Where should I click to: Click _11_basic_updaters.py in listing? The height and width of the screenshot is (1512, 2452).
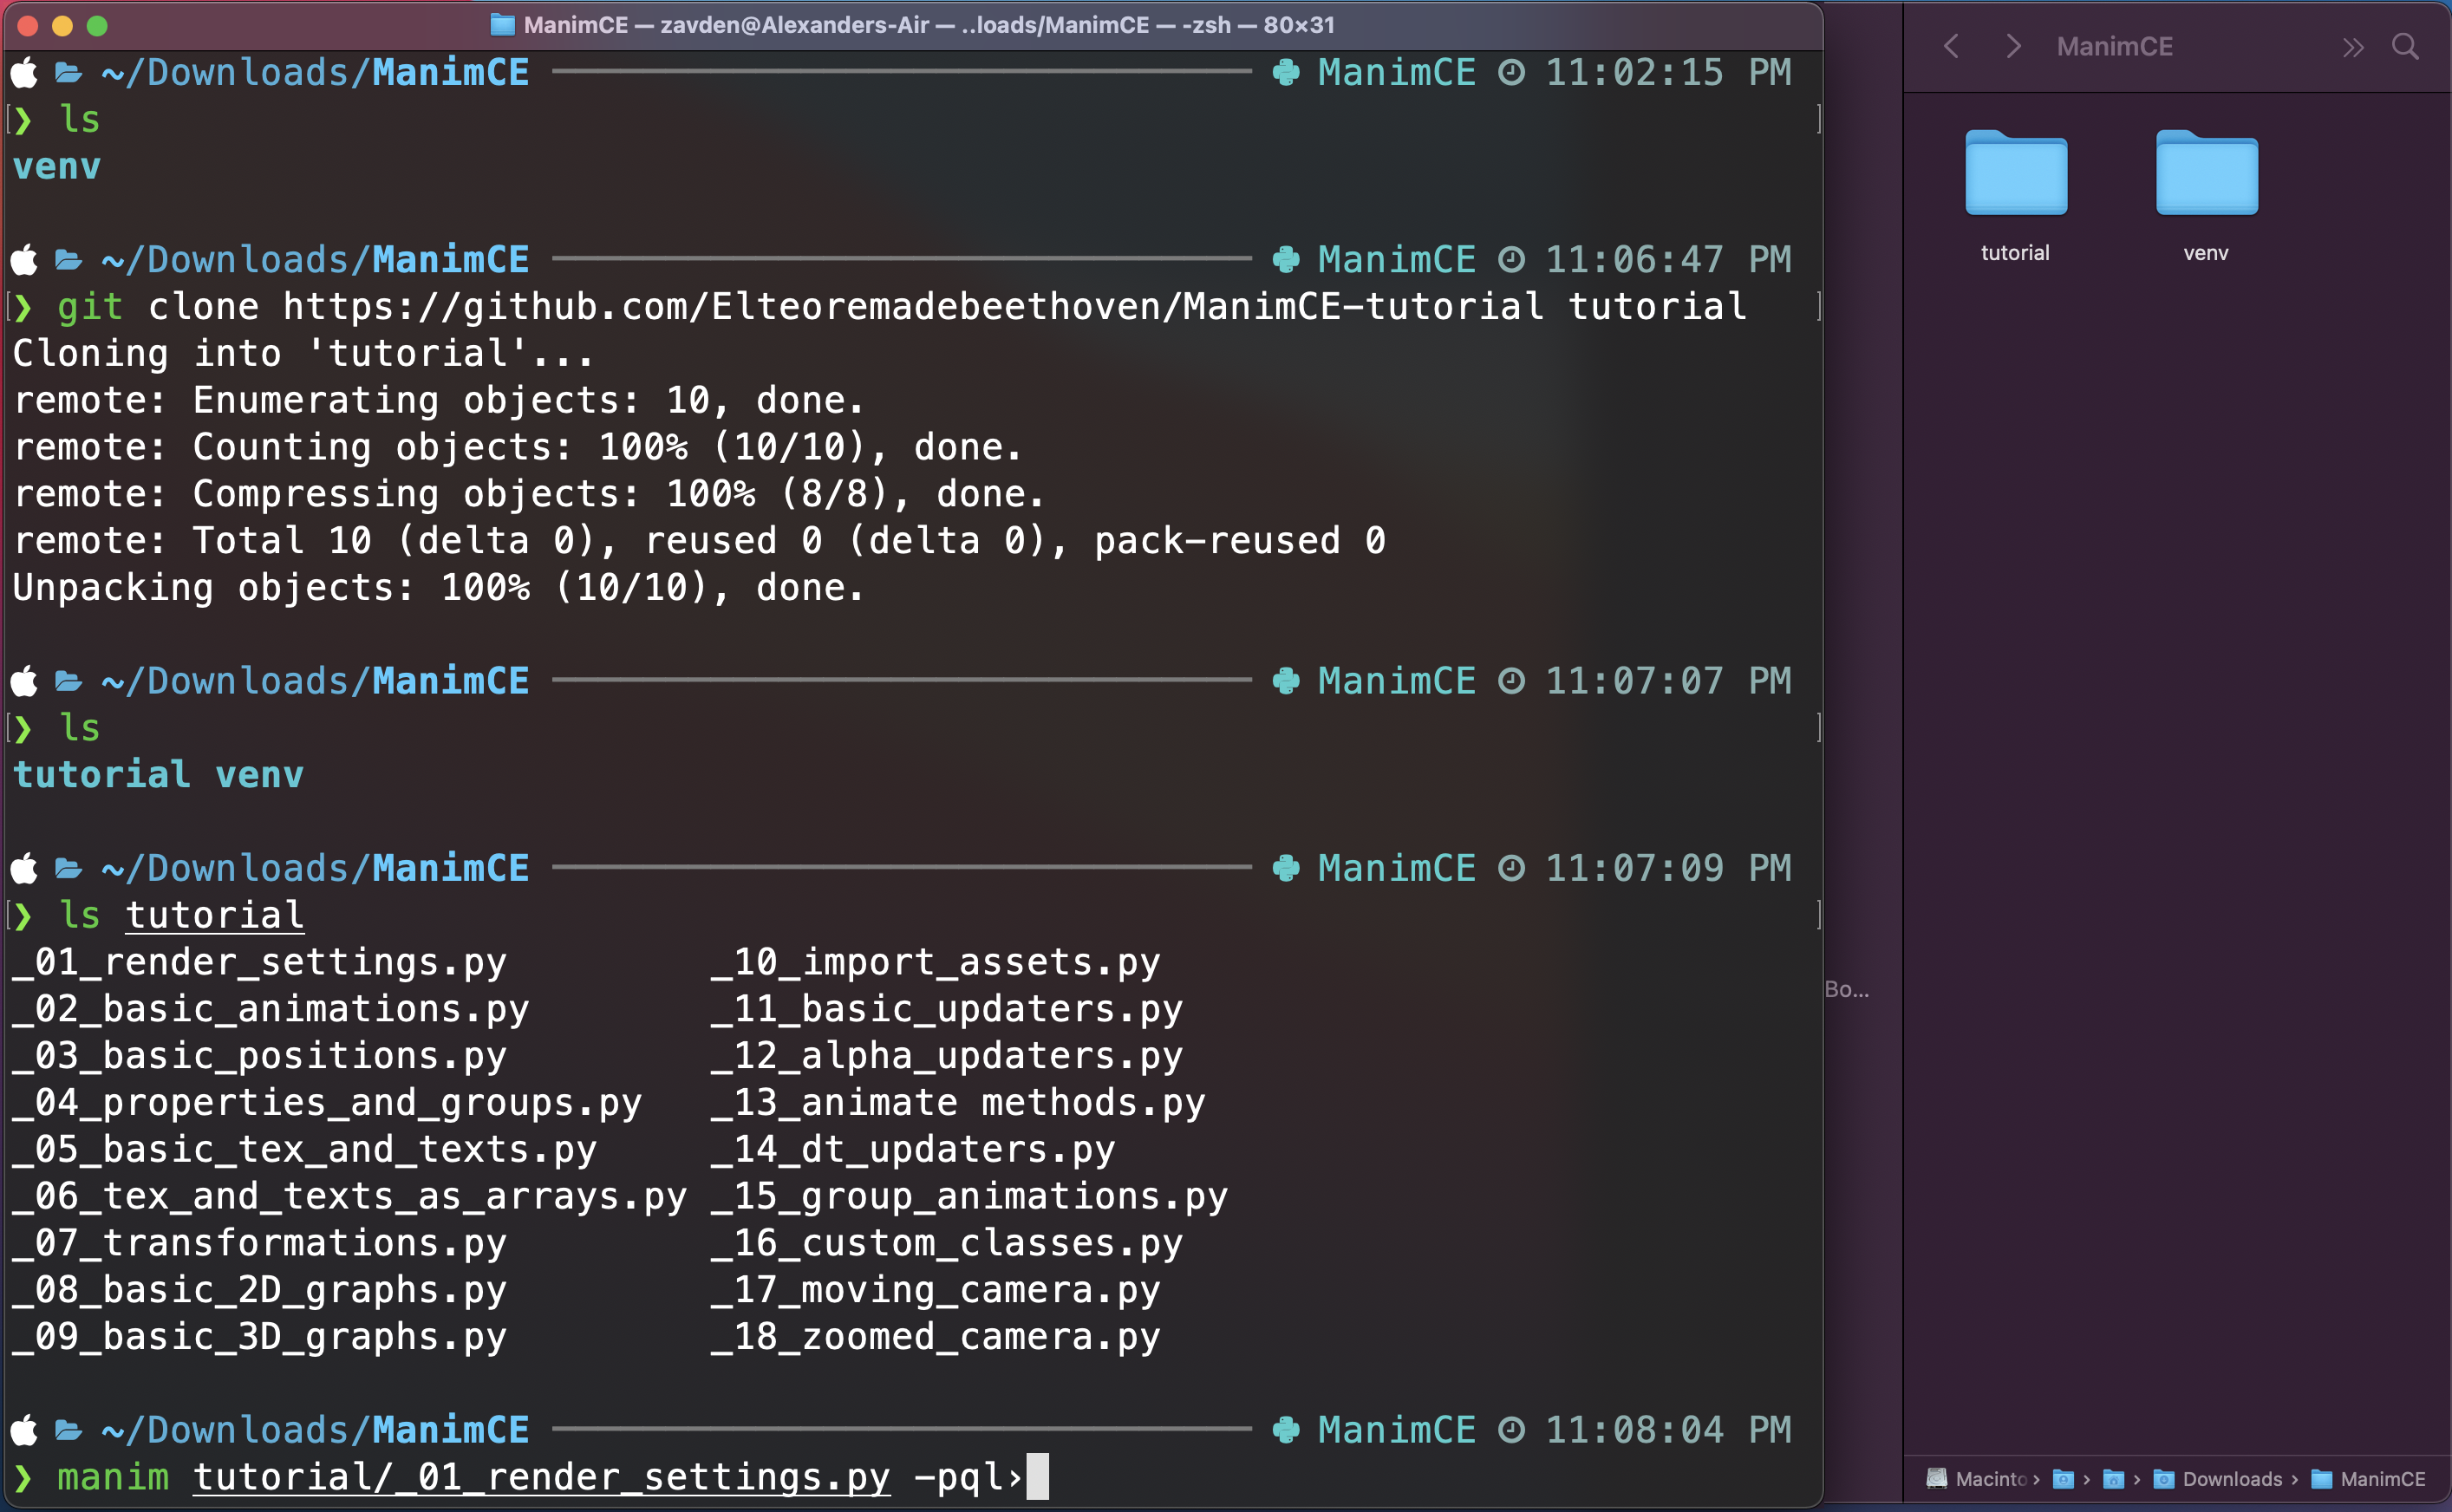click(947, 1009)
